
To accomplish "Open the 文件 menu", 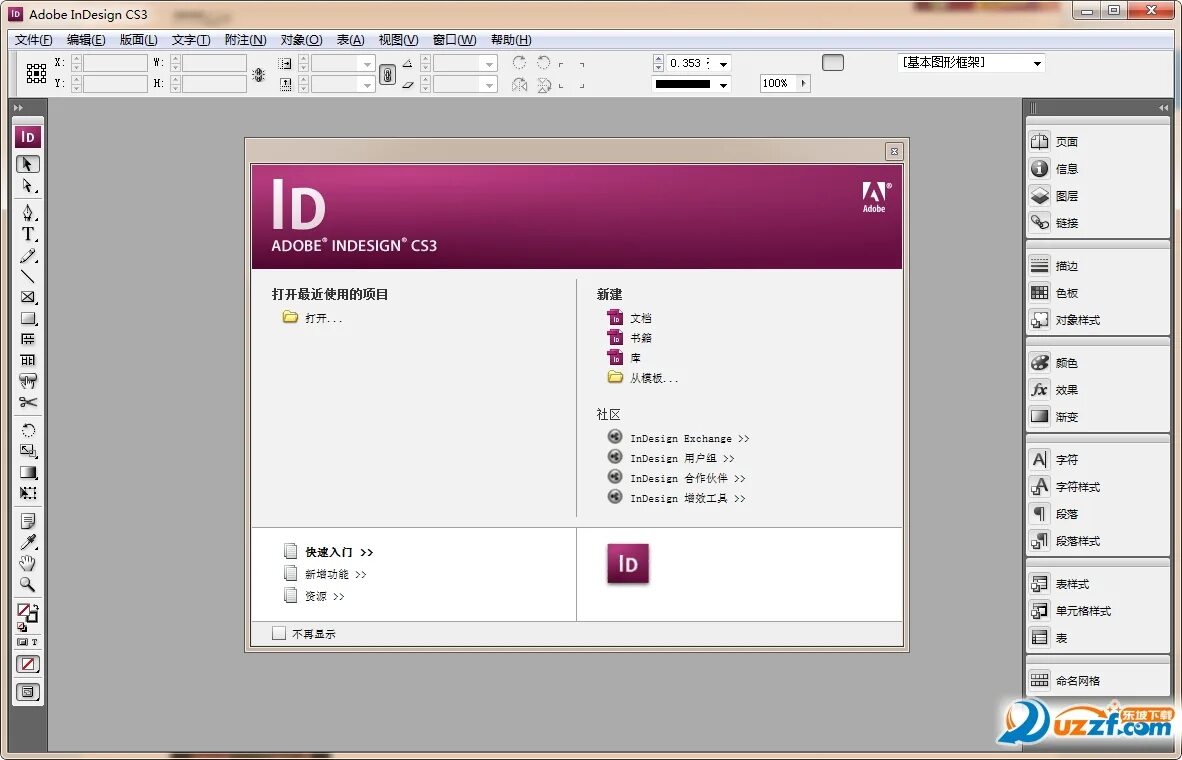I will [32, 40].
